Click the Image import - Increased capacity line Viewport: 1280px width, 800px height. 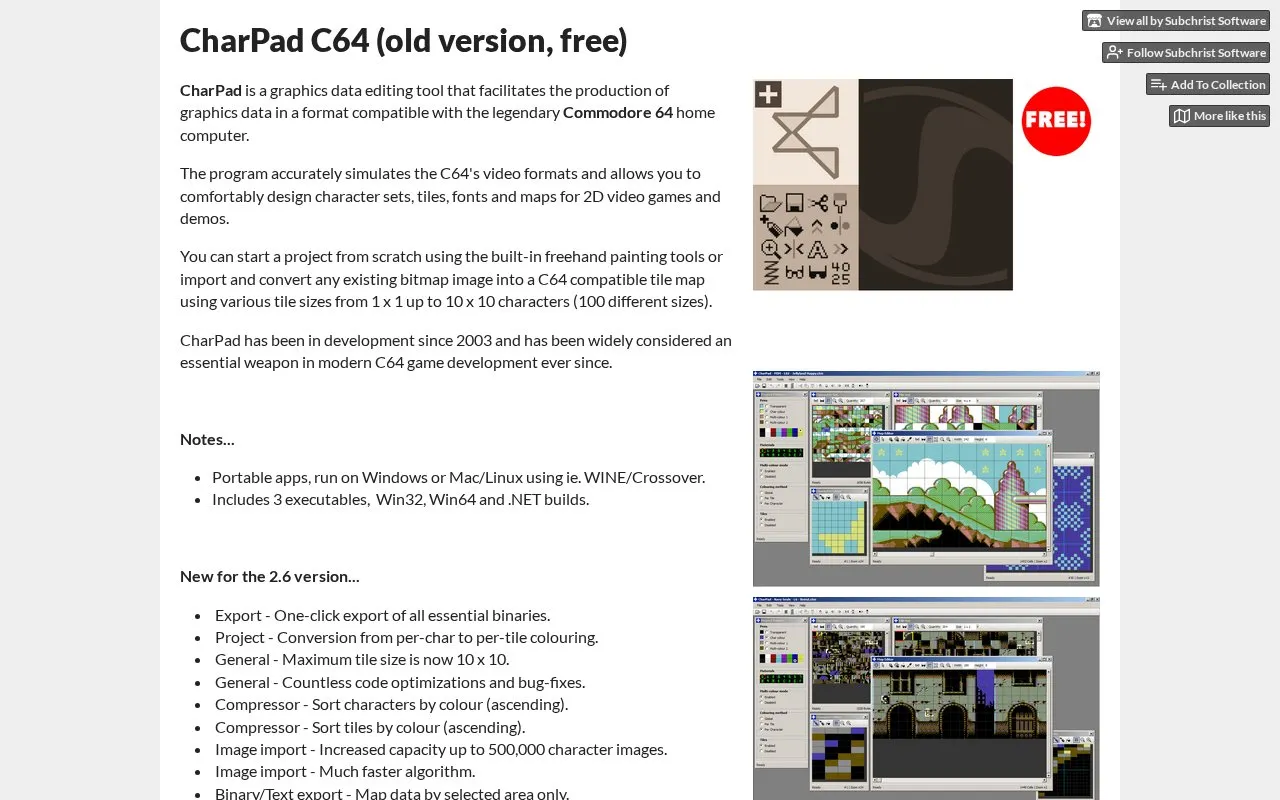pyautogui.click(x=441, y=749)
